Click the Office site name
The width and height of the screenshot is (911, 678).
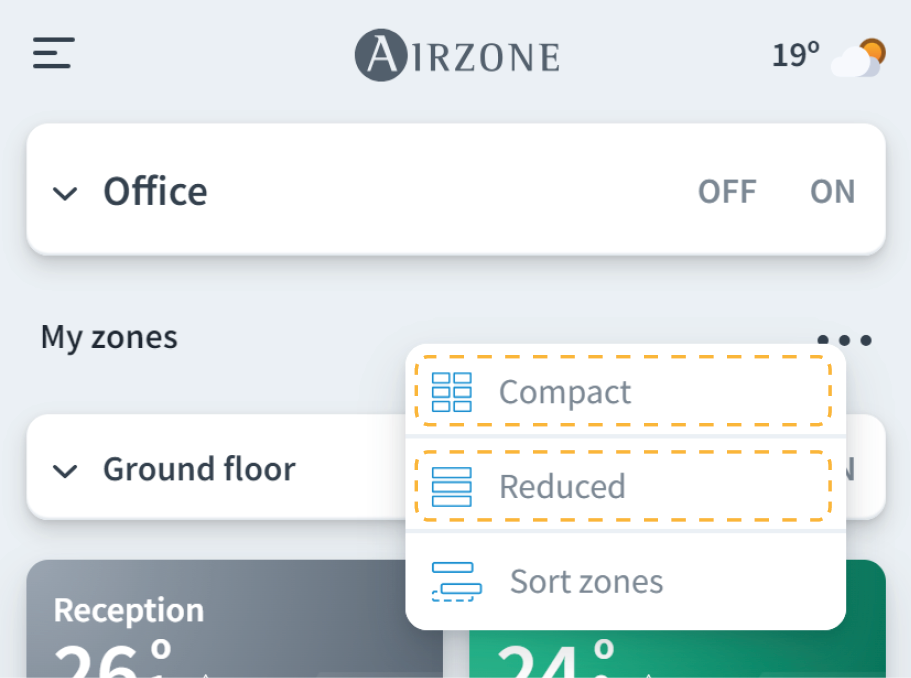(x=155, y=191)
